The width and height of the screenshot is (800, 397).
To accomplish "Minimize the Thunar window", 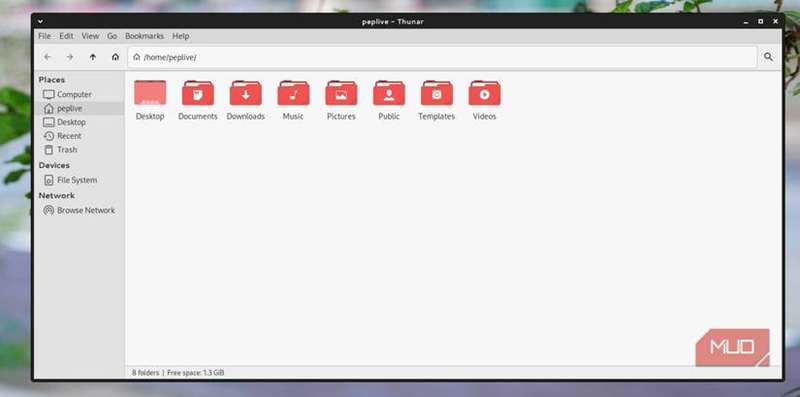I will pyautogui.click(x=746, y=21).
